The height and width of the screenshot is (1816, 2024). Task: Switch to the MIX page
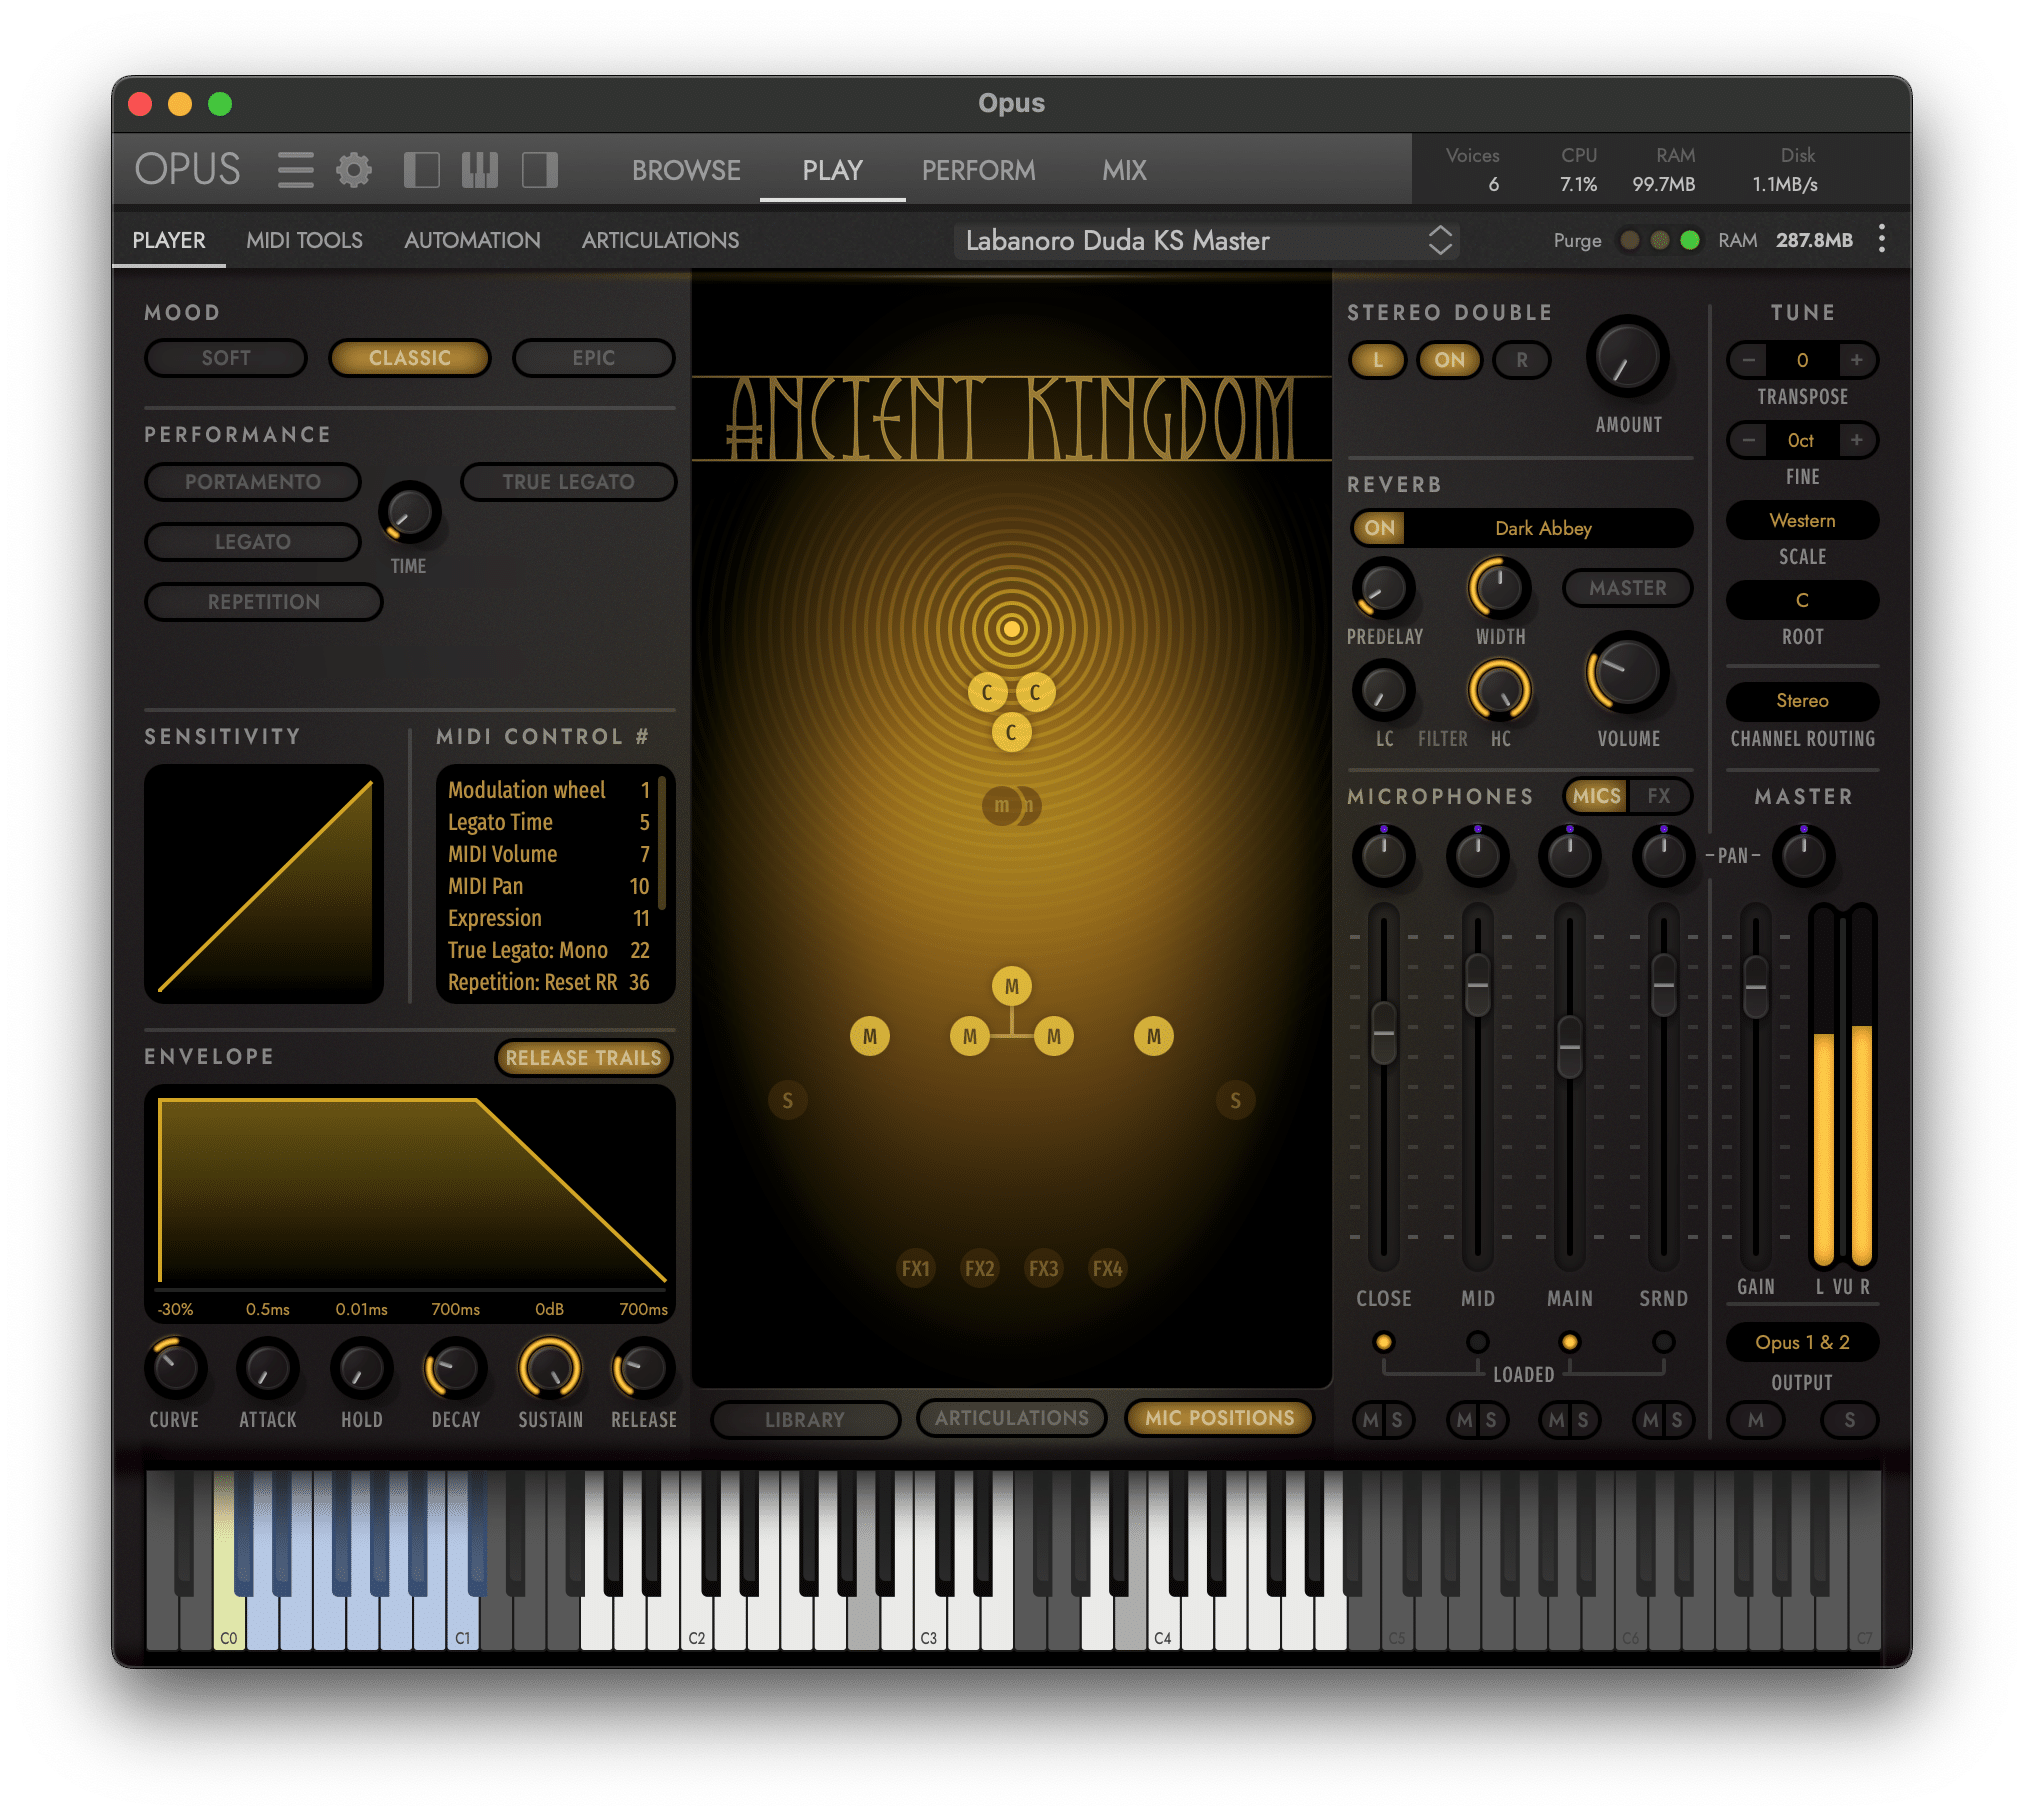1124,170
